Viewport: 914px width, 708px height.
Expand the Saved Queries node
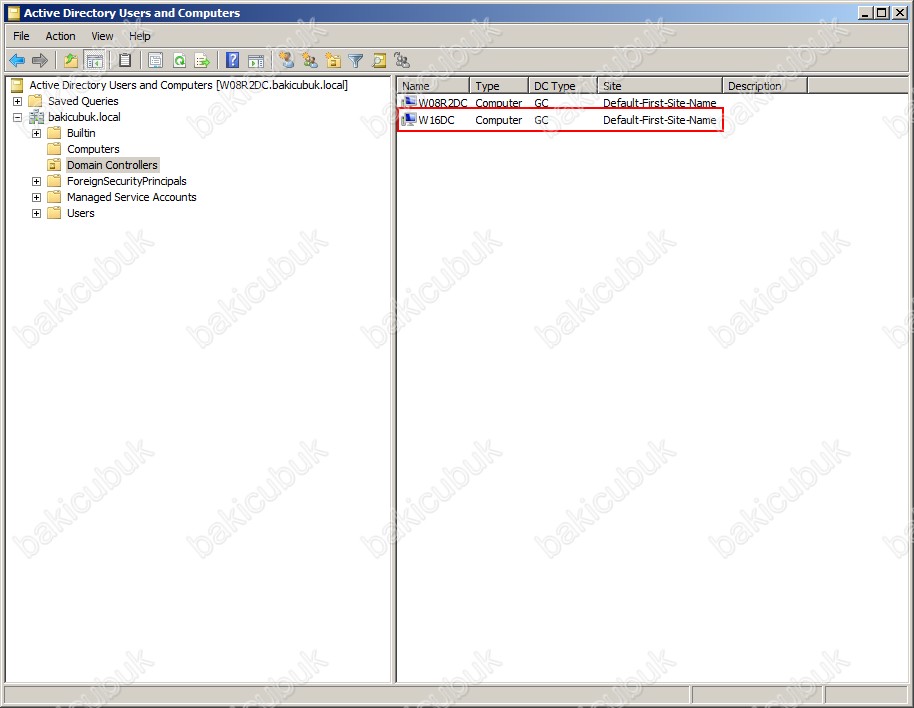[x=17, y=101]
